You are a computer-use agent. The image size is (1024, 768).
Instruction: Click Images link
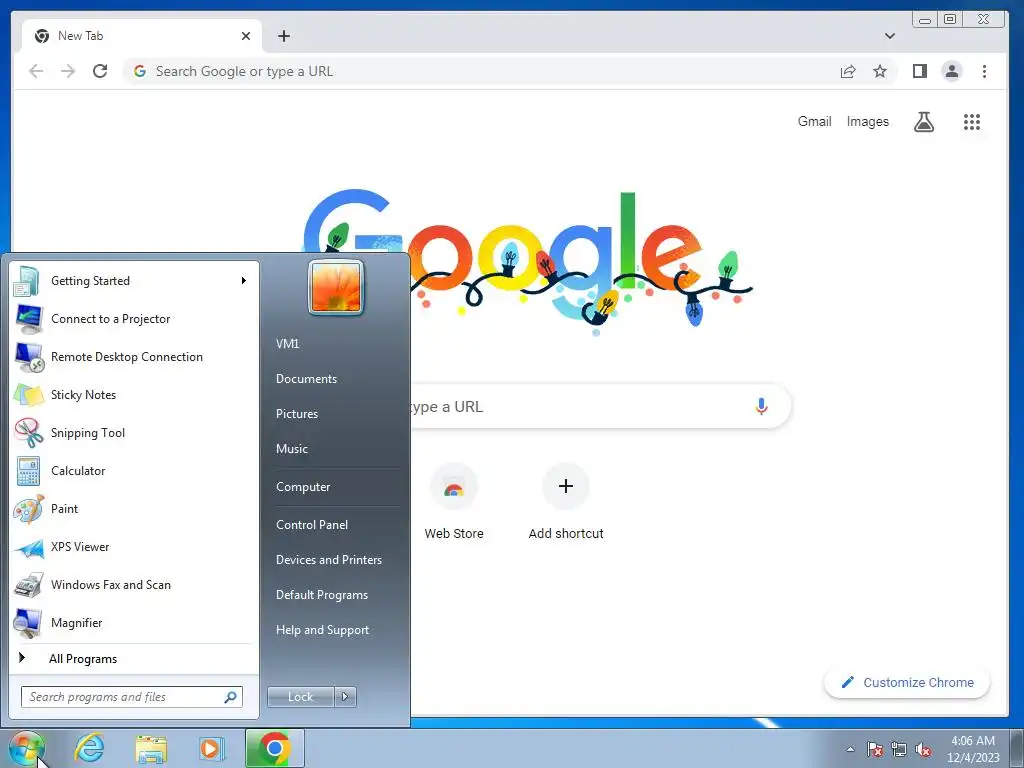pos(867,121)
